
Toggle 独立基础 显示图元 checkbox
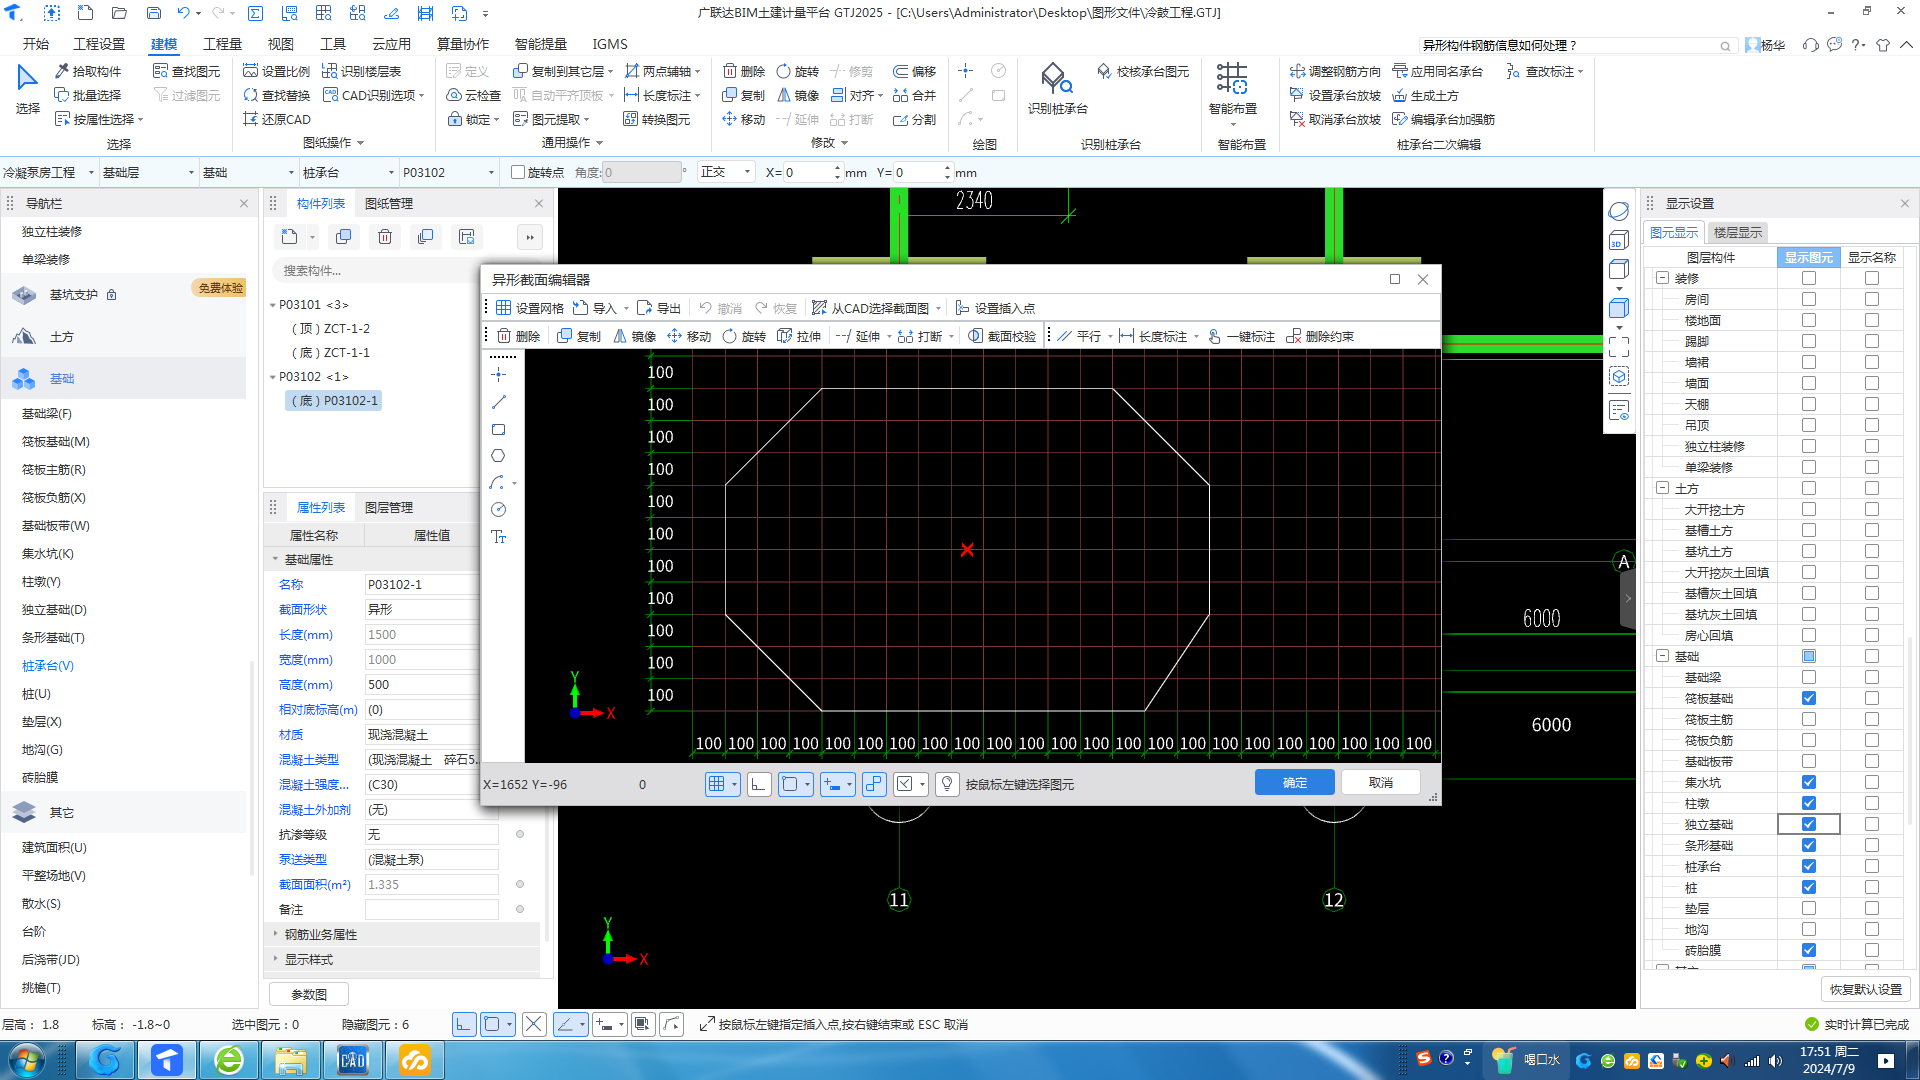1809,824
